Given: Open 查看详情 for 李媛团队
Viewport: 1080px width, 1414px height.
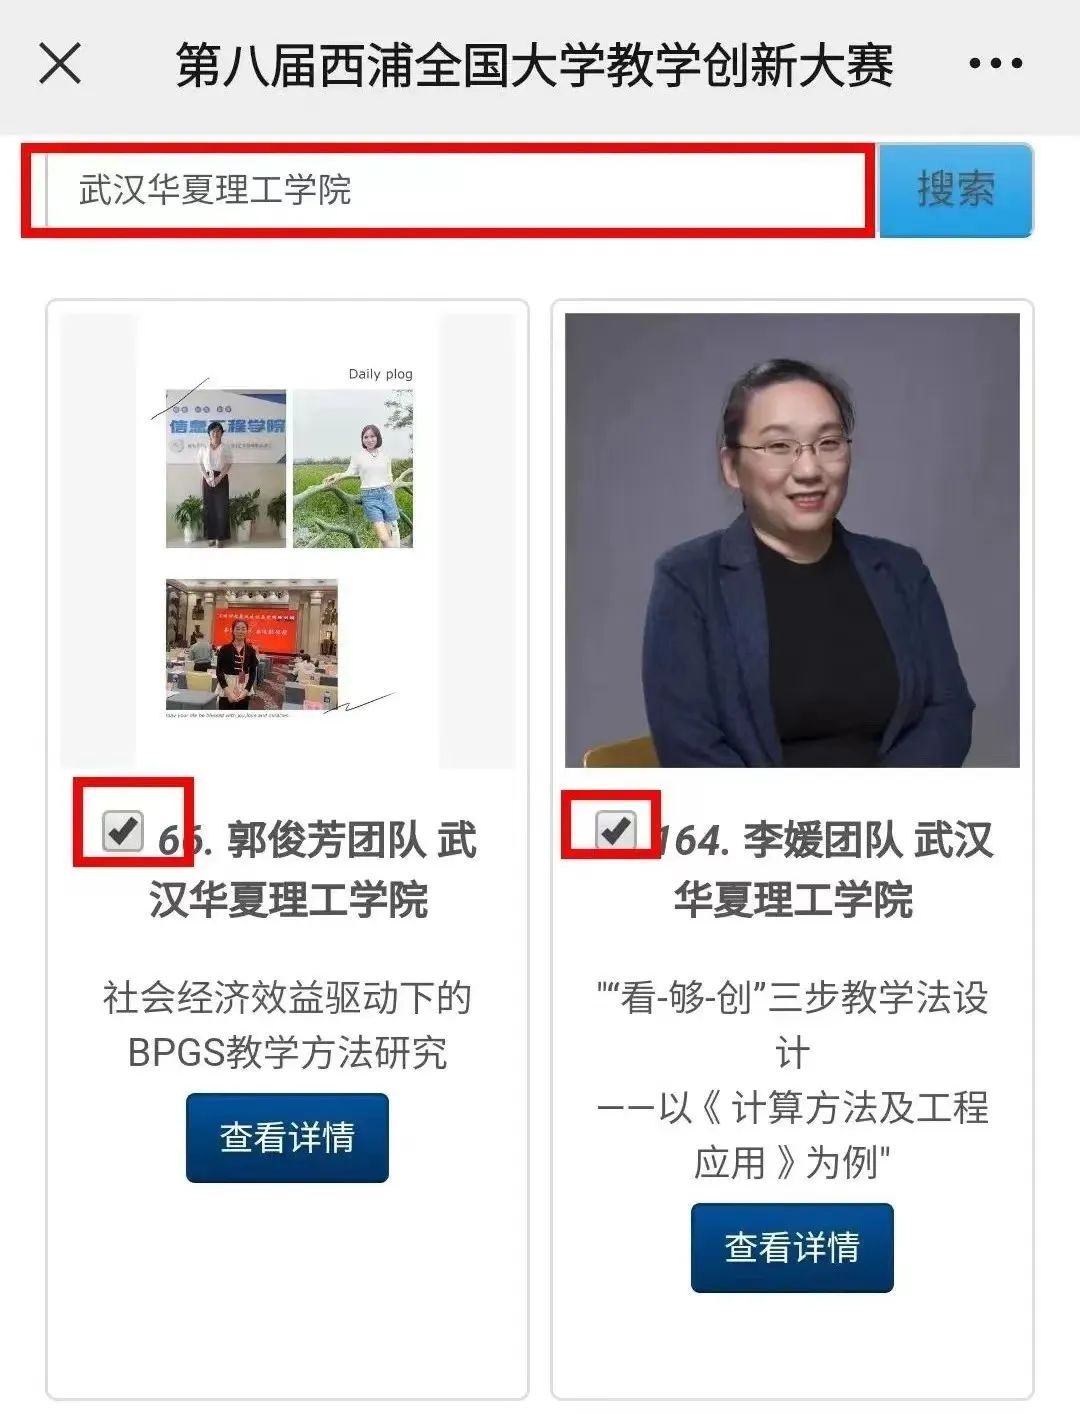Looking at the screenshot, I should click(792, 1248).
